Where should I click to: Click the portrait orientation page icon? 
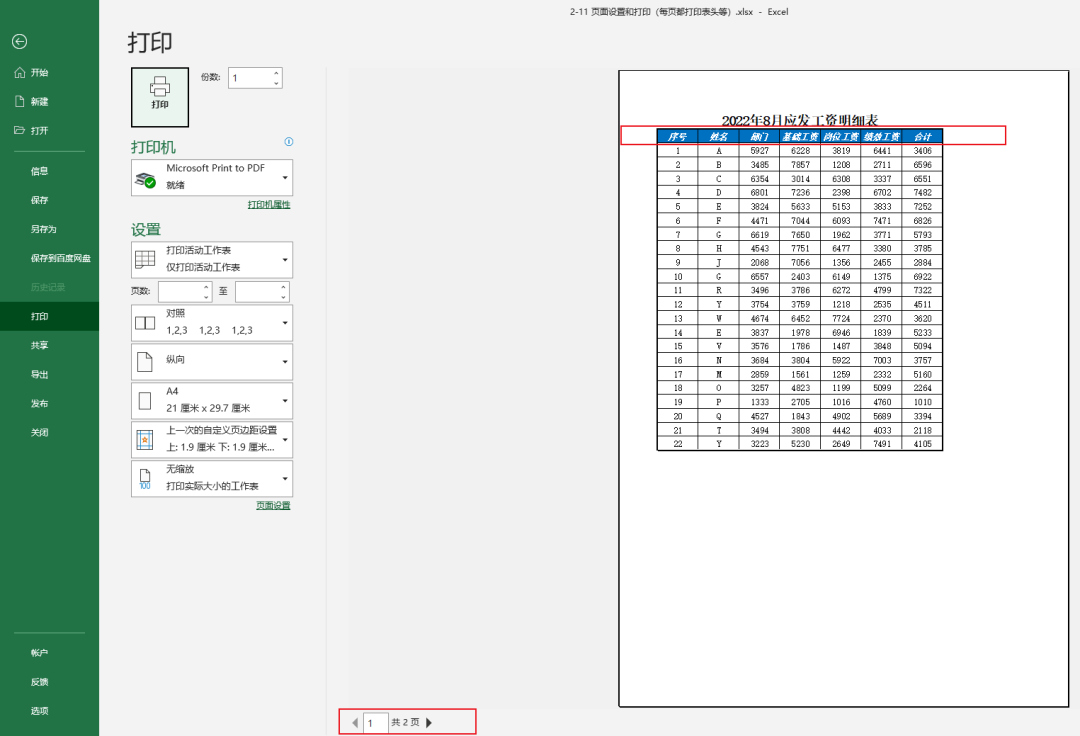pos(145,362)
